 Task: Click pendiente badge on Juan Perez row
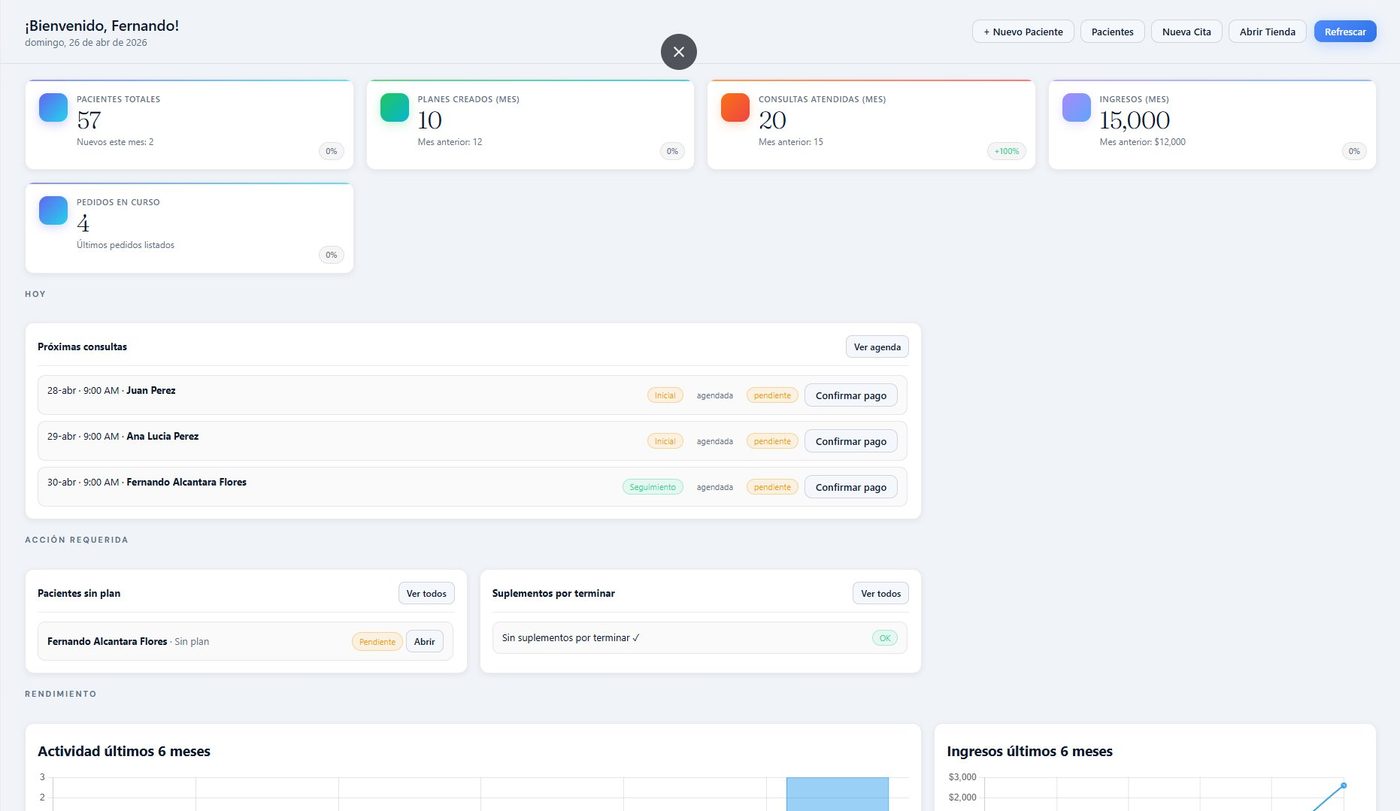[x=772, y=395]
